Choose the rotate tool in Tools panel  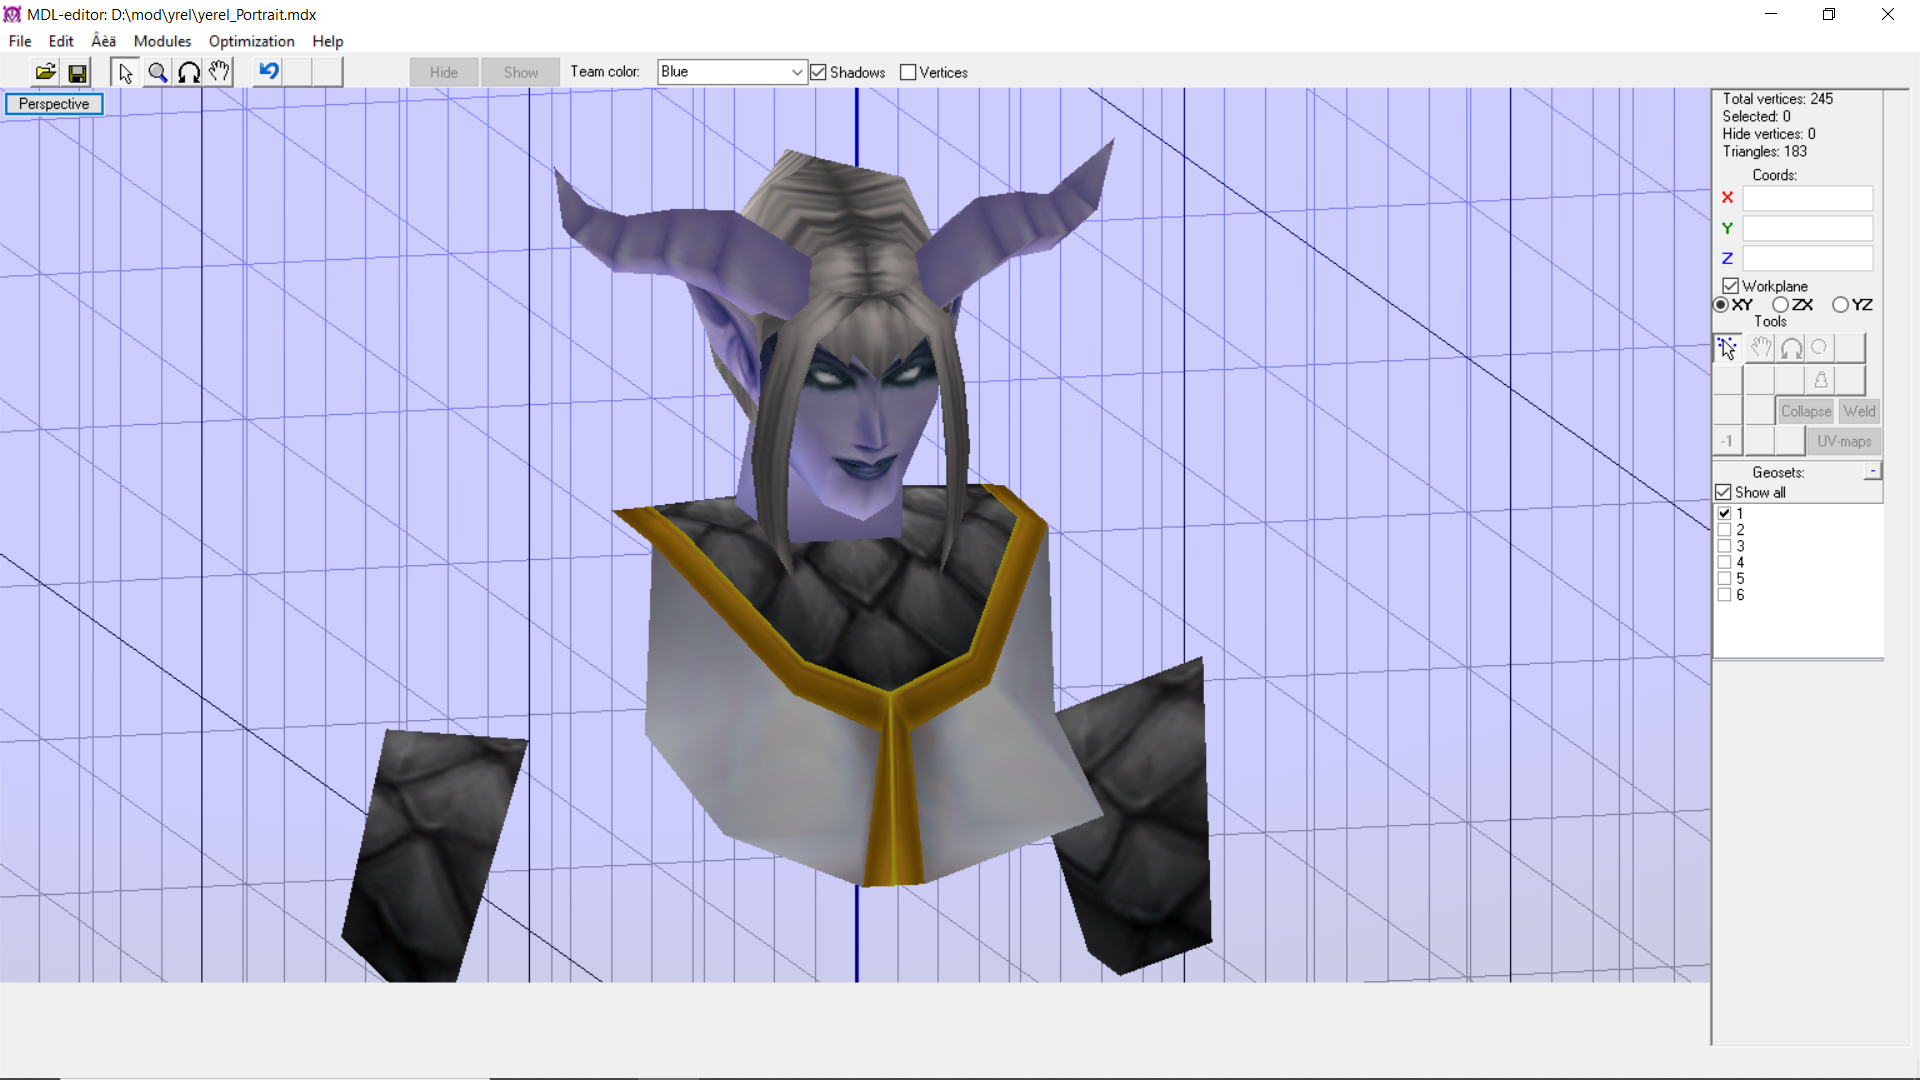(1791, 348)
